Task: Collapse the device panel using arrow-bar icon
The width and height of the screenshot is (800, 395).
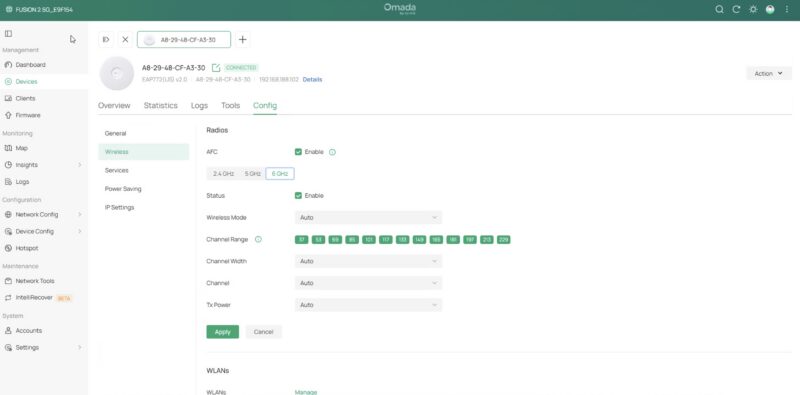Action: [x=106, y=39]
